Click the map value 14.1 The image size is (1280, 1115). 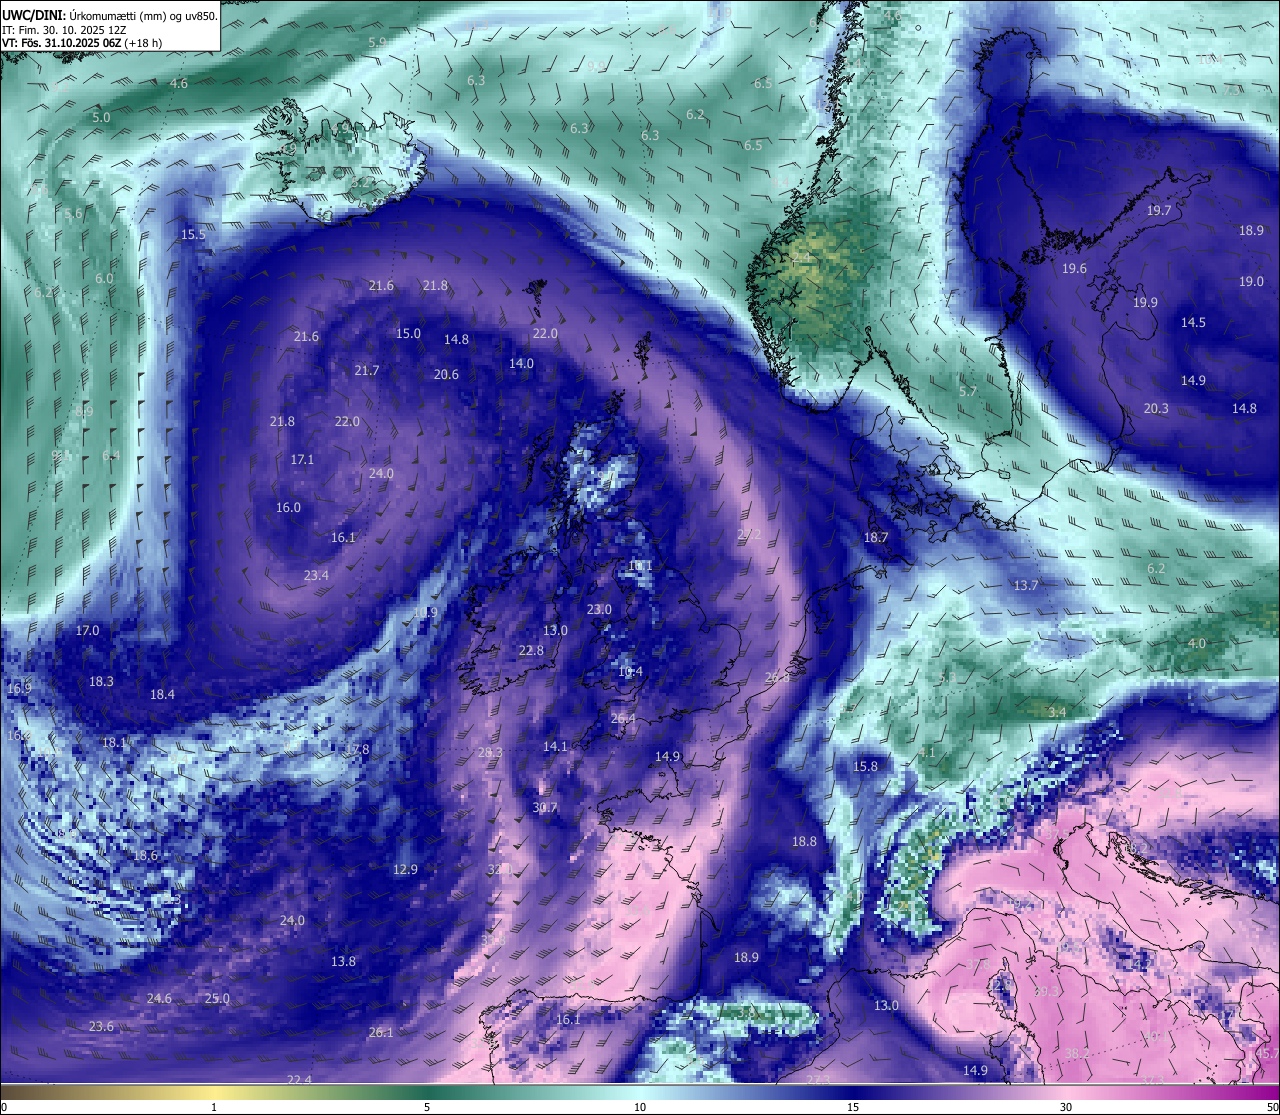(x=555, y=747)
